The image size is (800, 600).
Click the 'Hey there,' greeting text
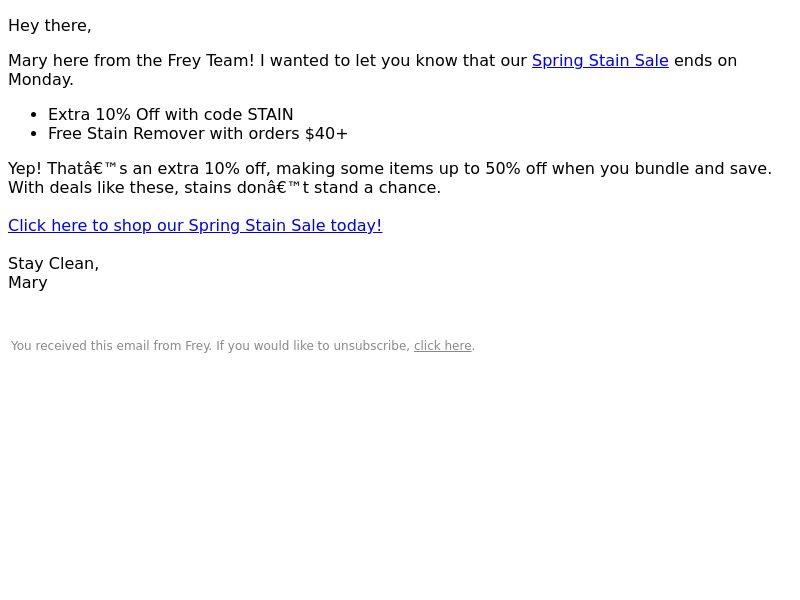pos(50,26)
